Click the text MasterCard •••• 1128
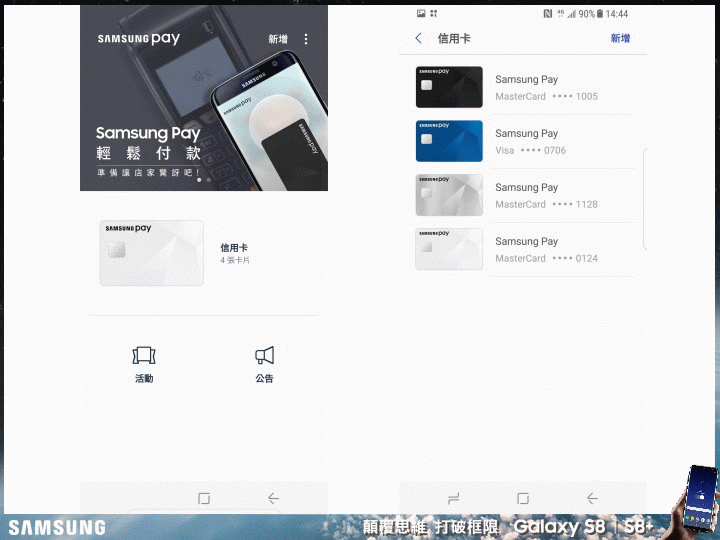720x540 pixels. 546,204
